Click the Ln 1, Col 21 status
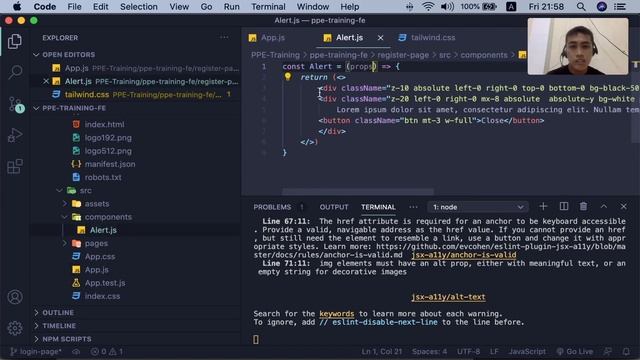The image size is (640, 360). coord(381,351)
